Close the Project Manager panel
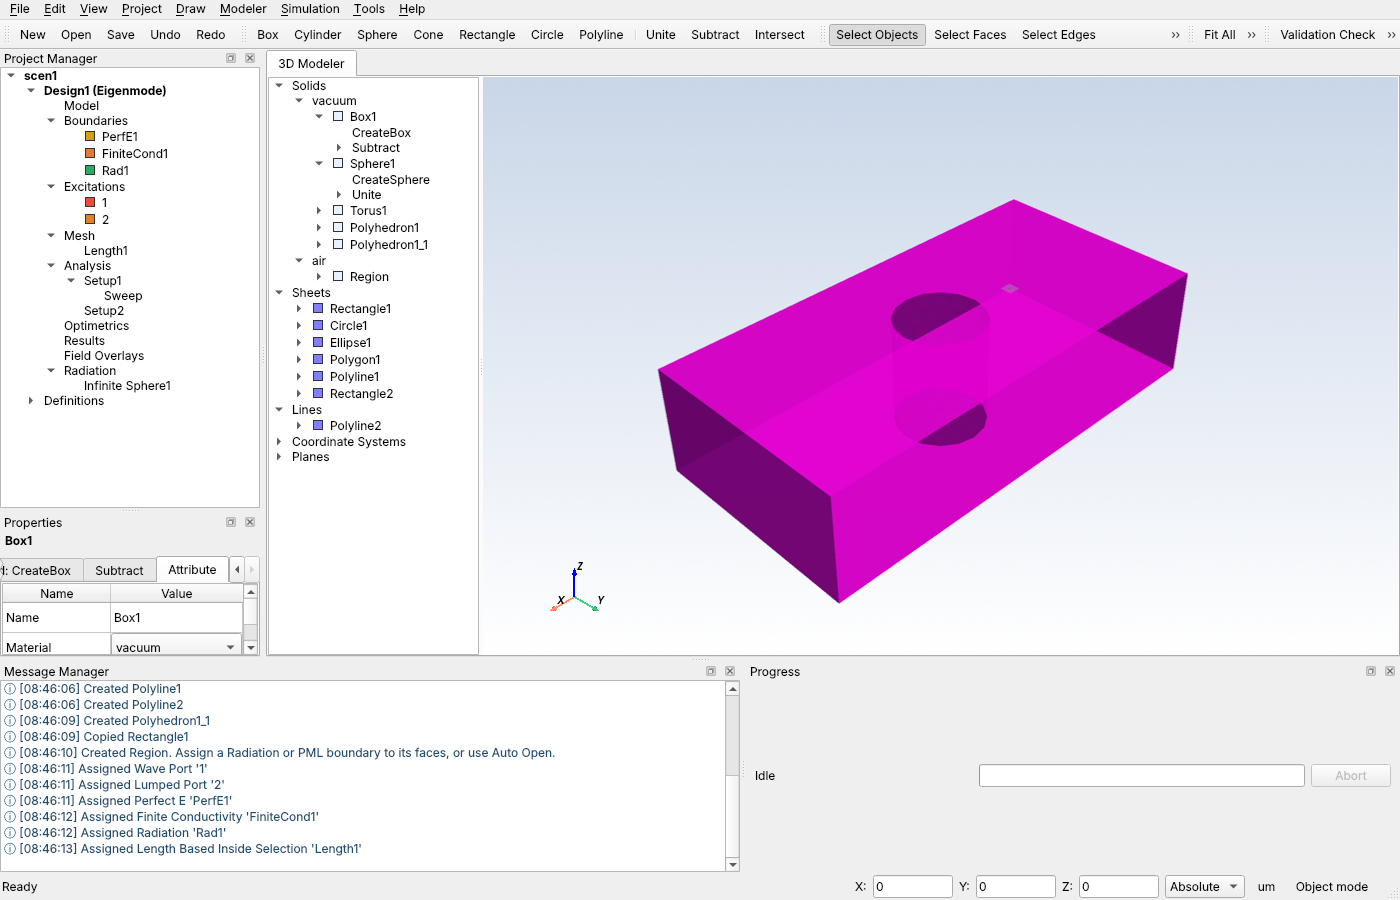Screen dimensions: 1400x900 click(x=250, y=58)
